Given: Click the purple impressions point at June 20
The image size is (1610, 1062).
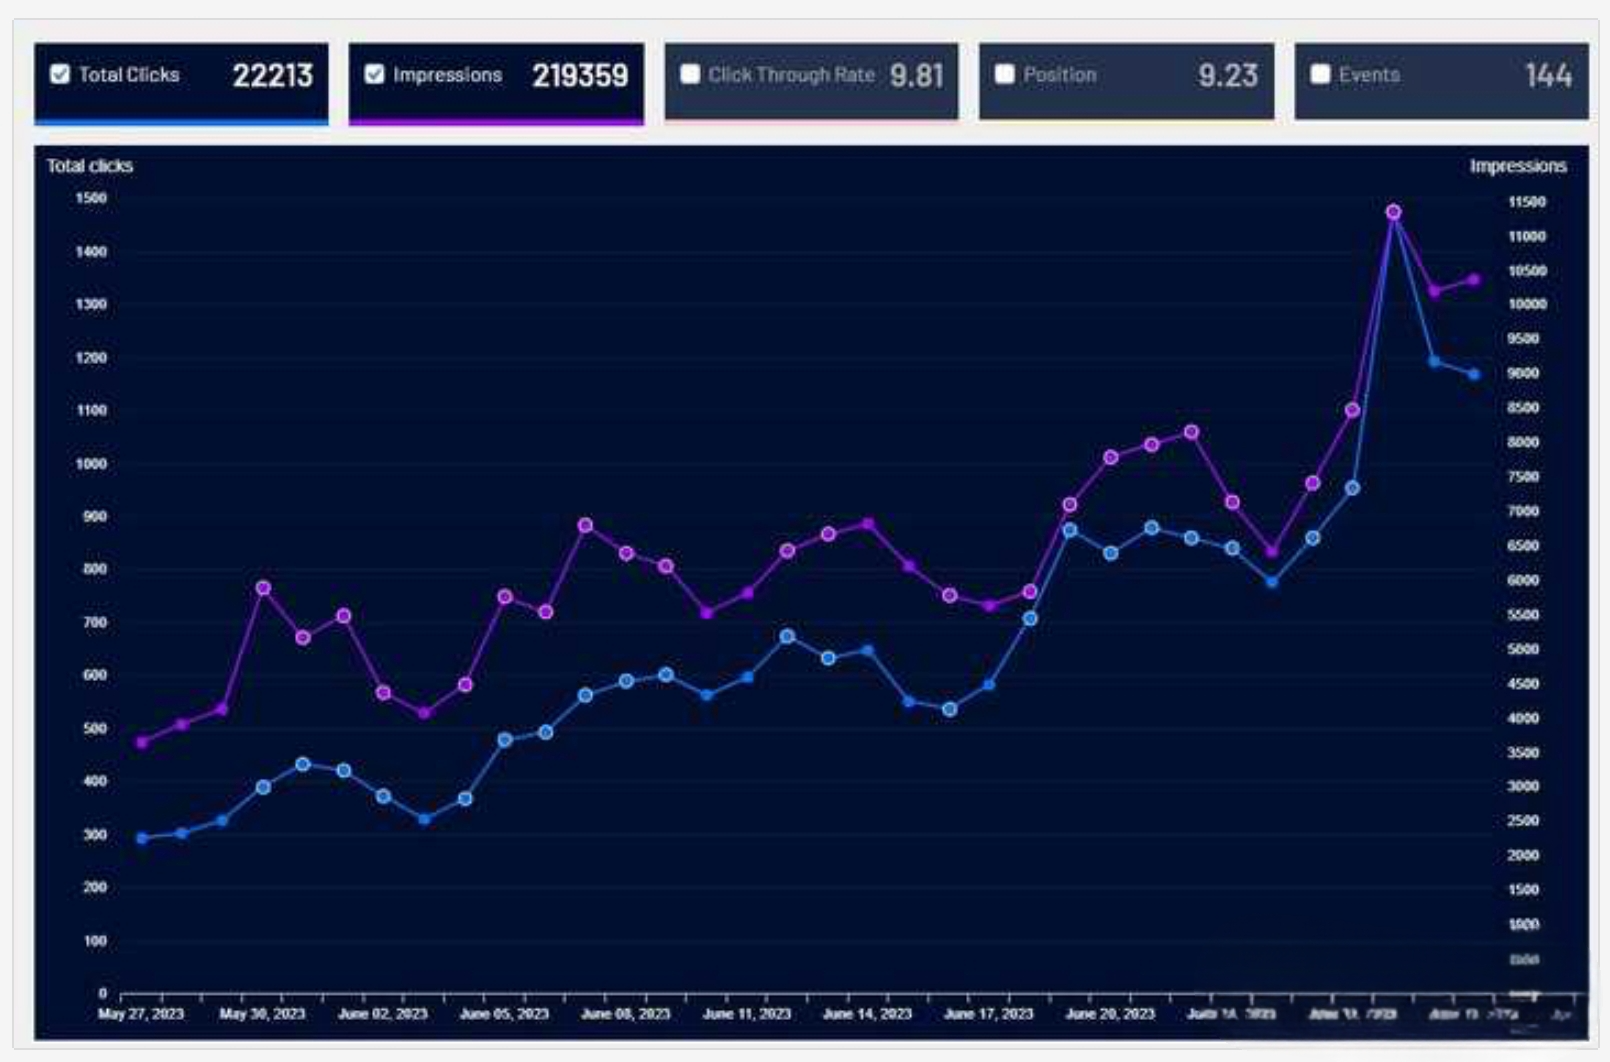Looking at the screenshot, I should pos(1111,457).
